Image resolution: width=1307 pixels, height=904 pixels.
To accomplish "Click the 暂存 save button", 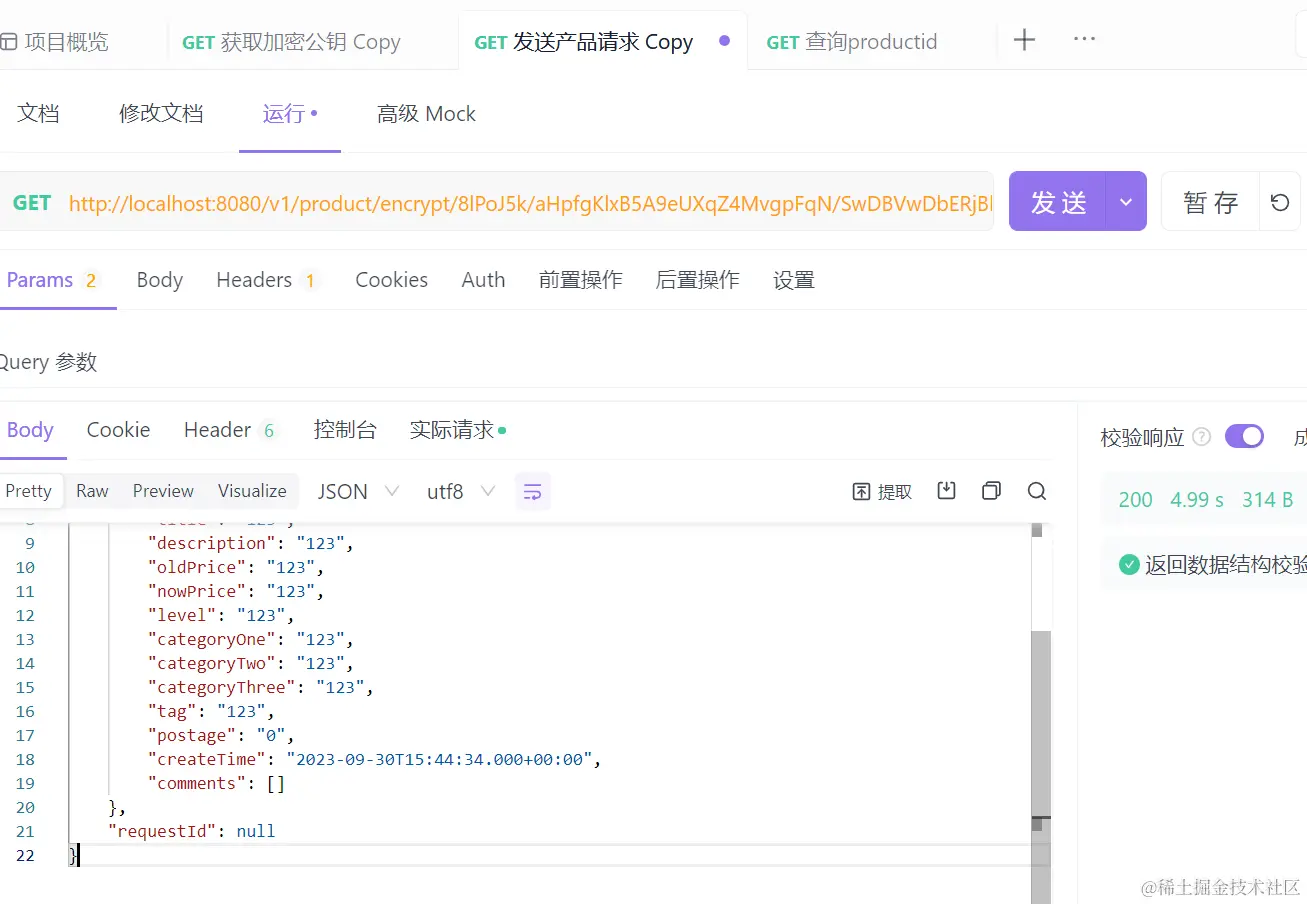I will tap(1210, 202).
